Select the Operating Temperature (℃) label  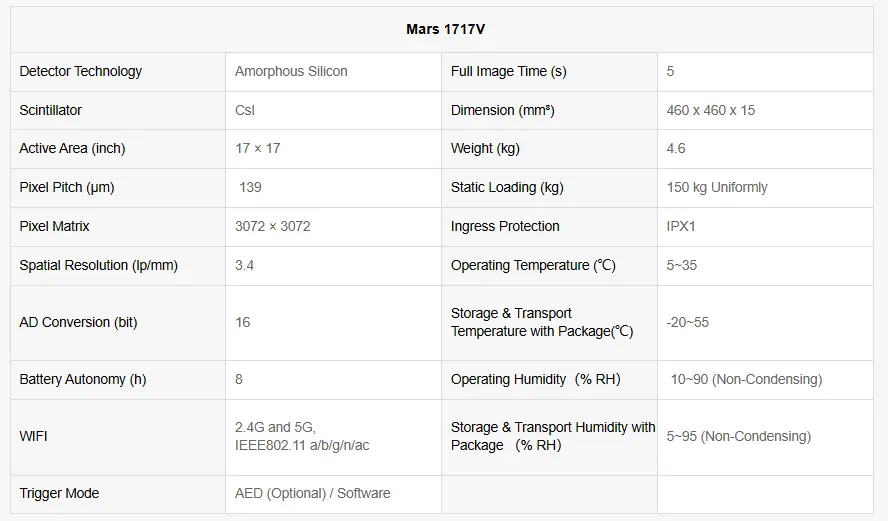533,265
